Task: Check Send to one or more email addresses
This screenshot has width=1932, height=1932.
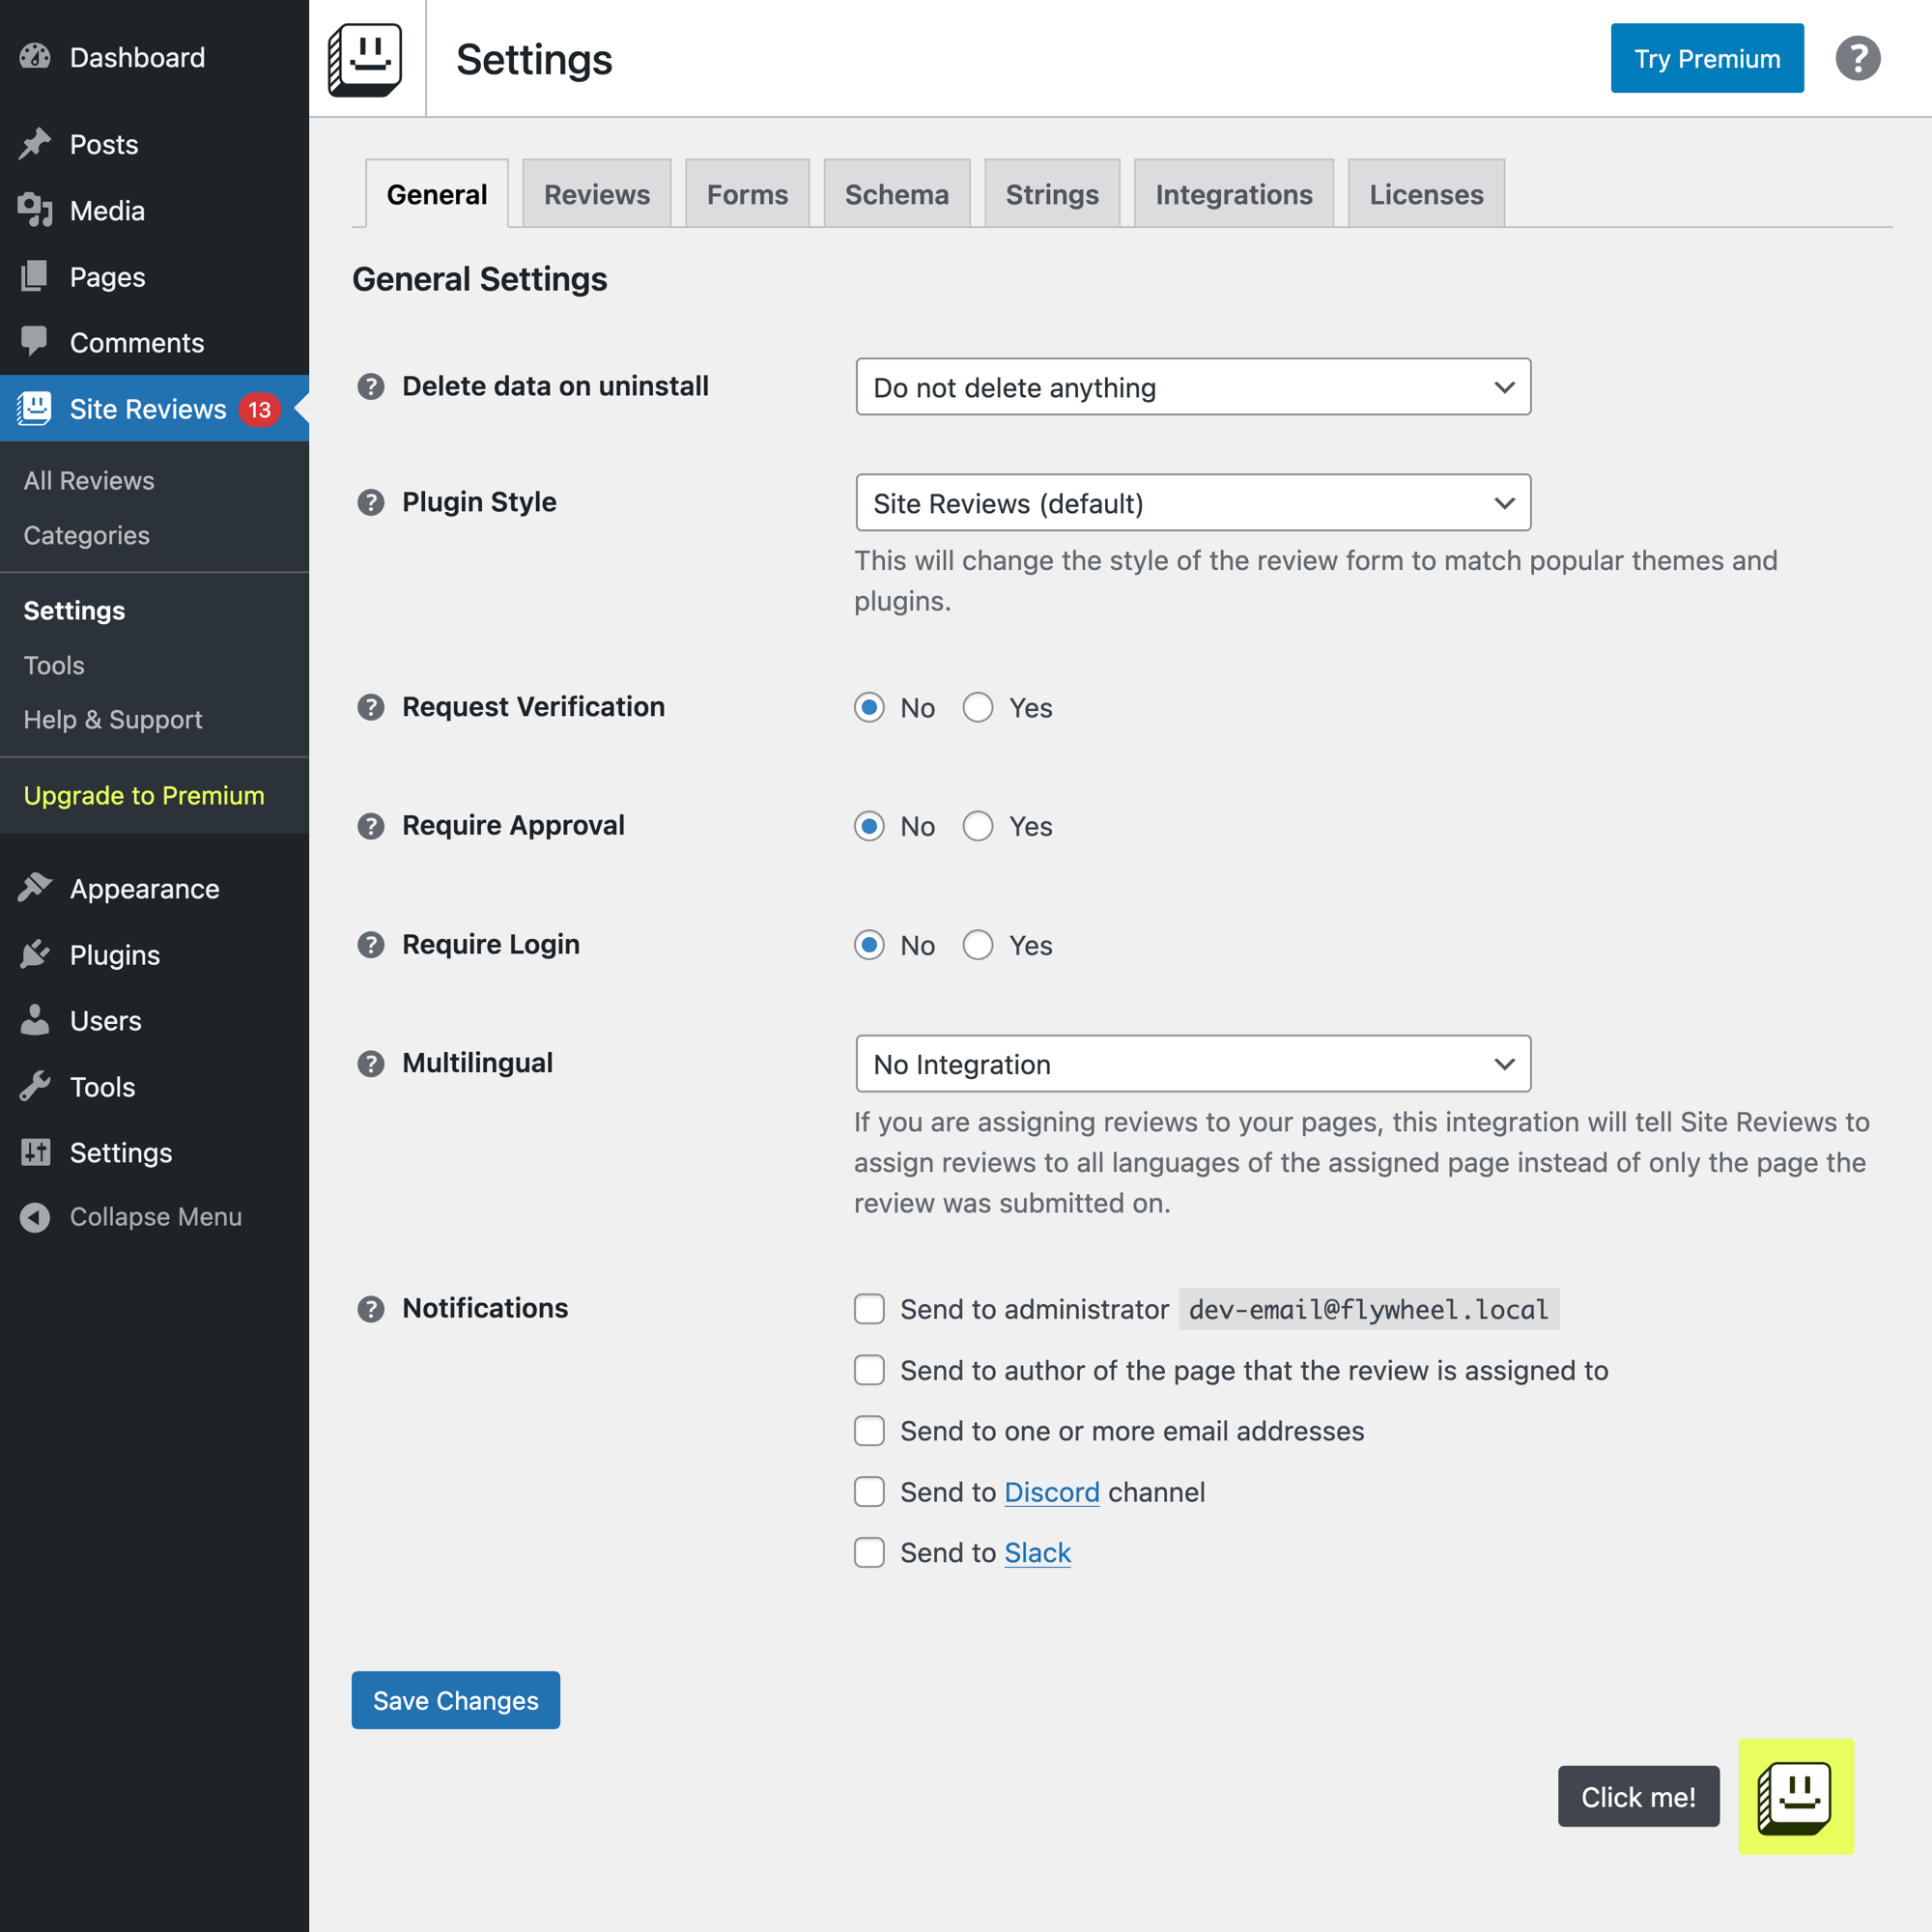Action: coord(869,1431)
